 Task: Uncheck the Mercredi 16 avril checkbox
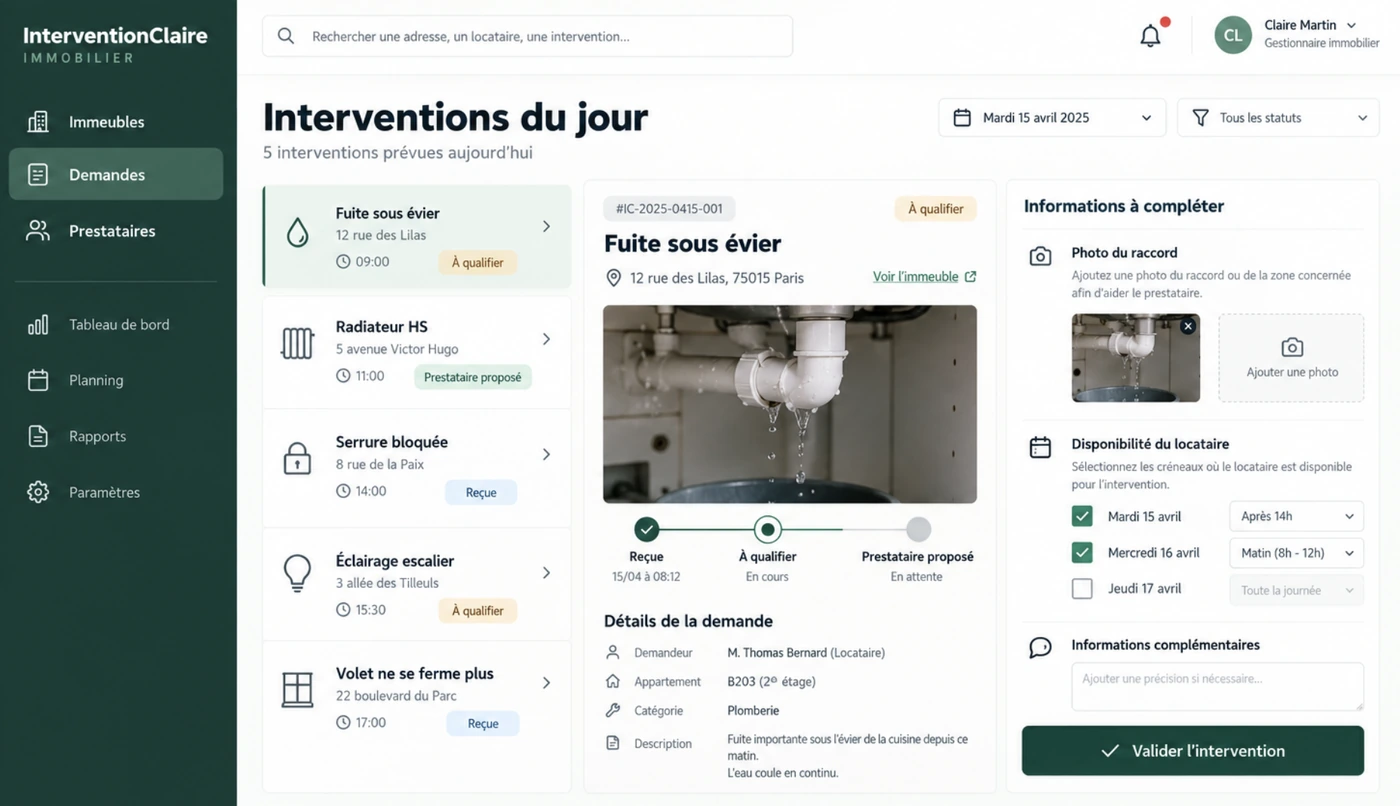coord(1082,552)
